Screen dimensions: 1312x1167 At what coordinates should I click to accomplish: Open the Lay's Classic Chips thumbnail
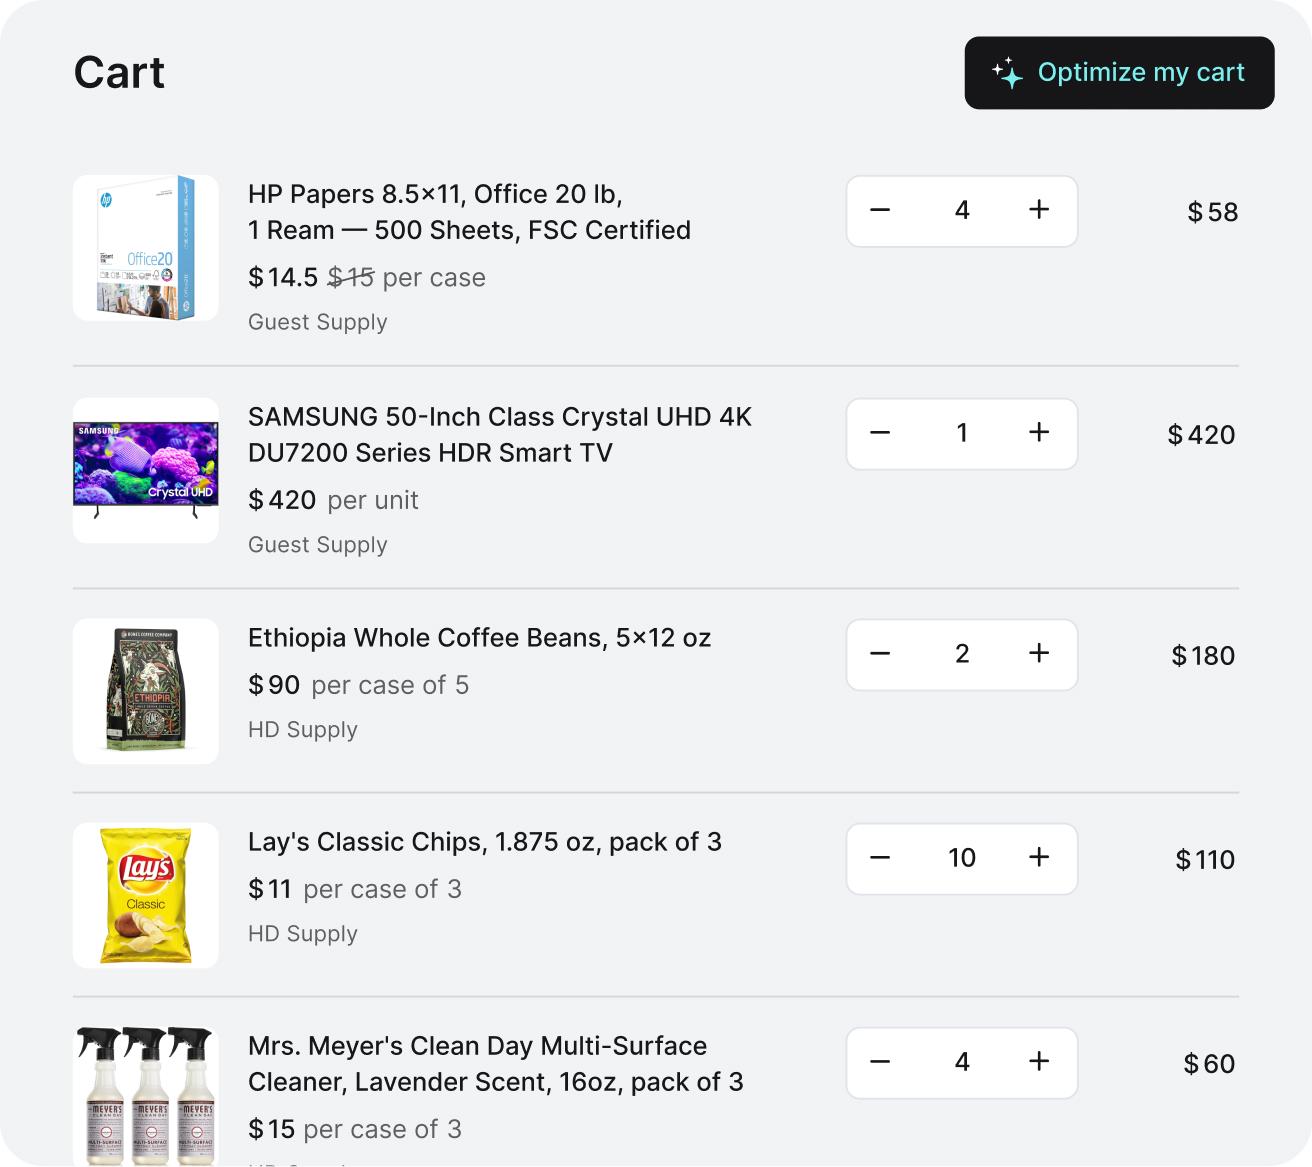145,894
